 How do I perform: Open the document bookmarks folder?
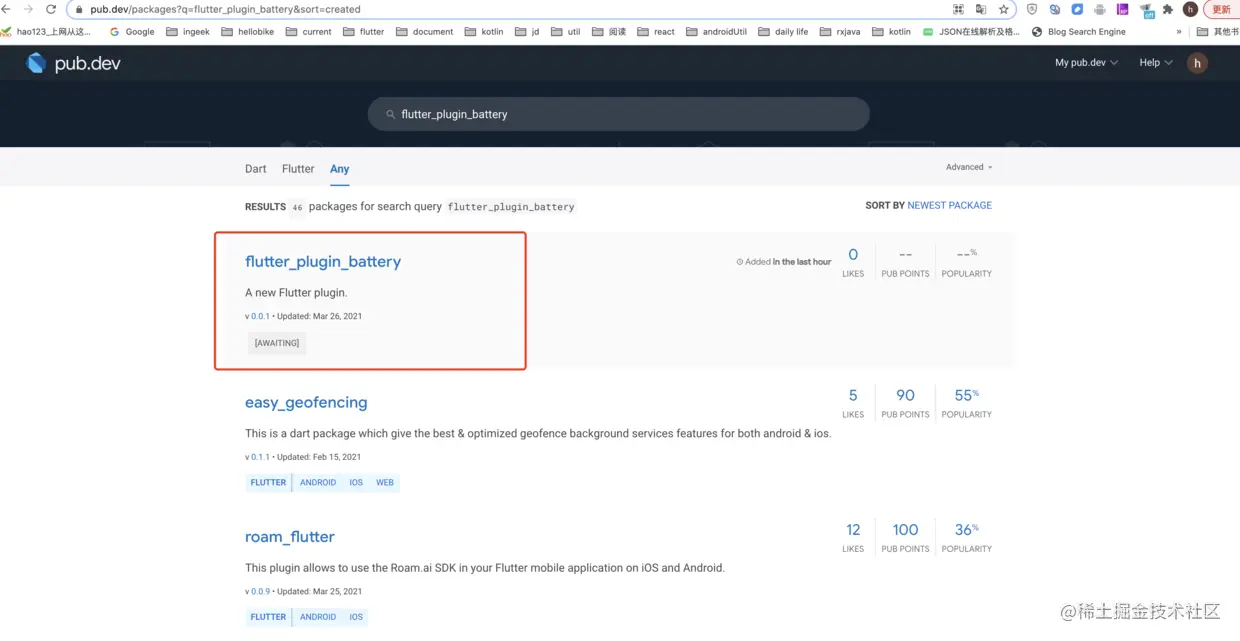coord(424,31)
